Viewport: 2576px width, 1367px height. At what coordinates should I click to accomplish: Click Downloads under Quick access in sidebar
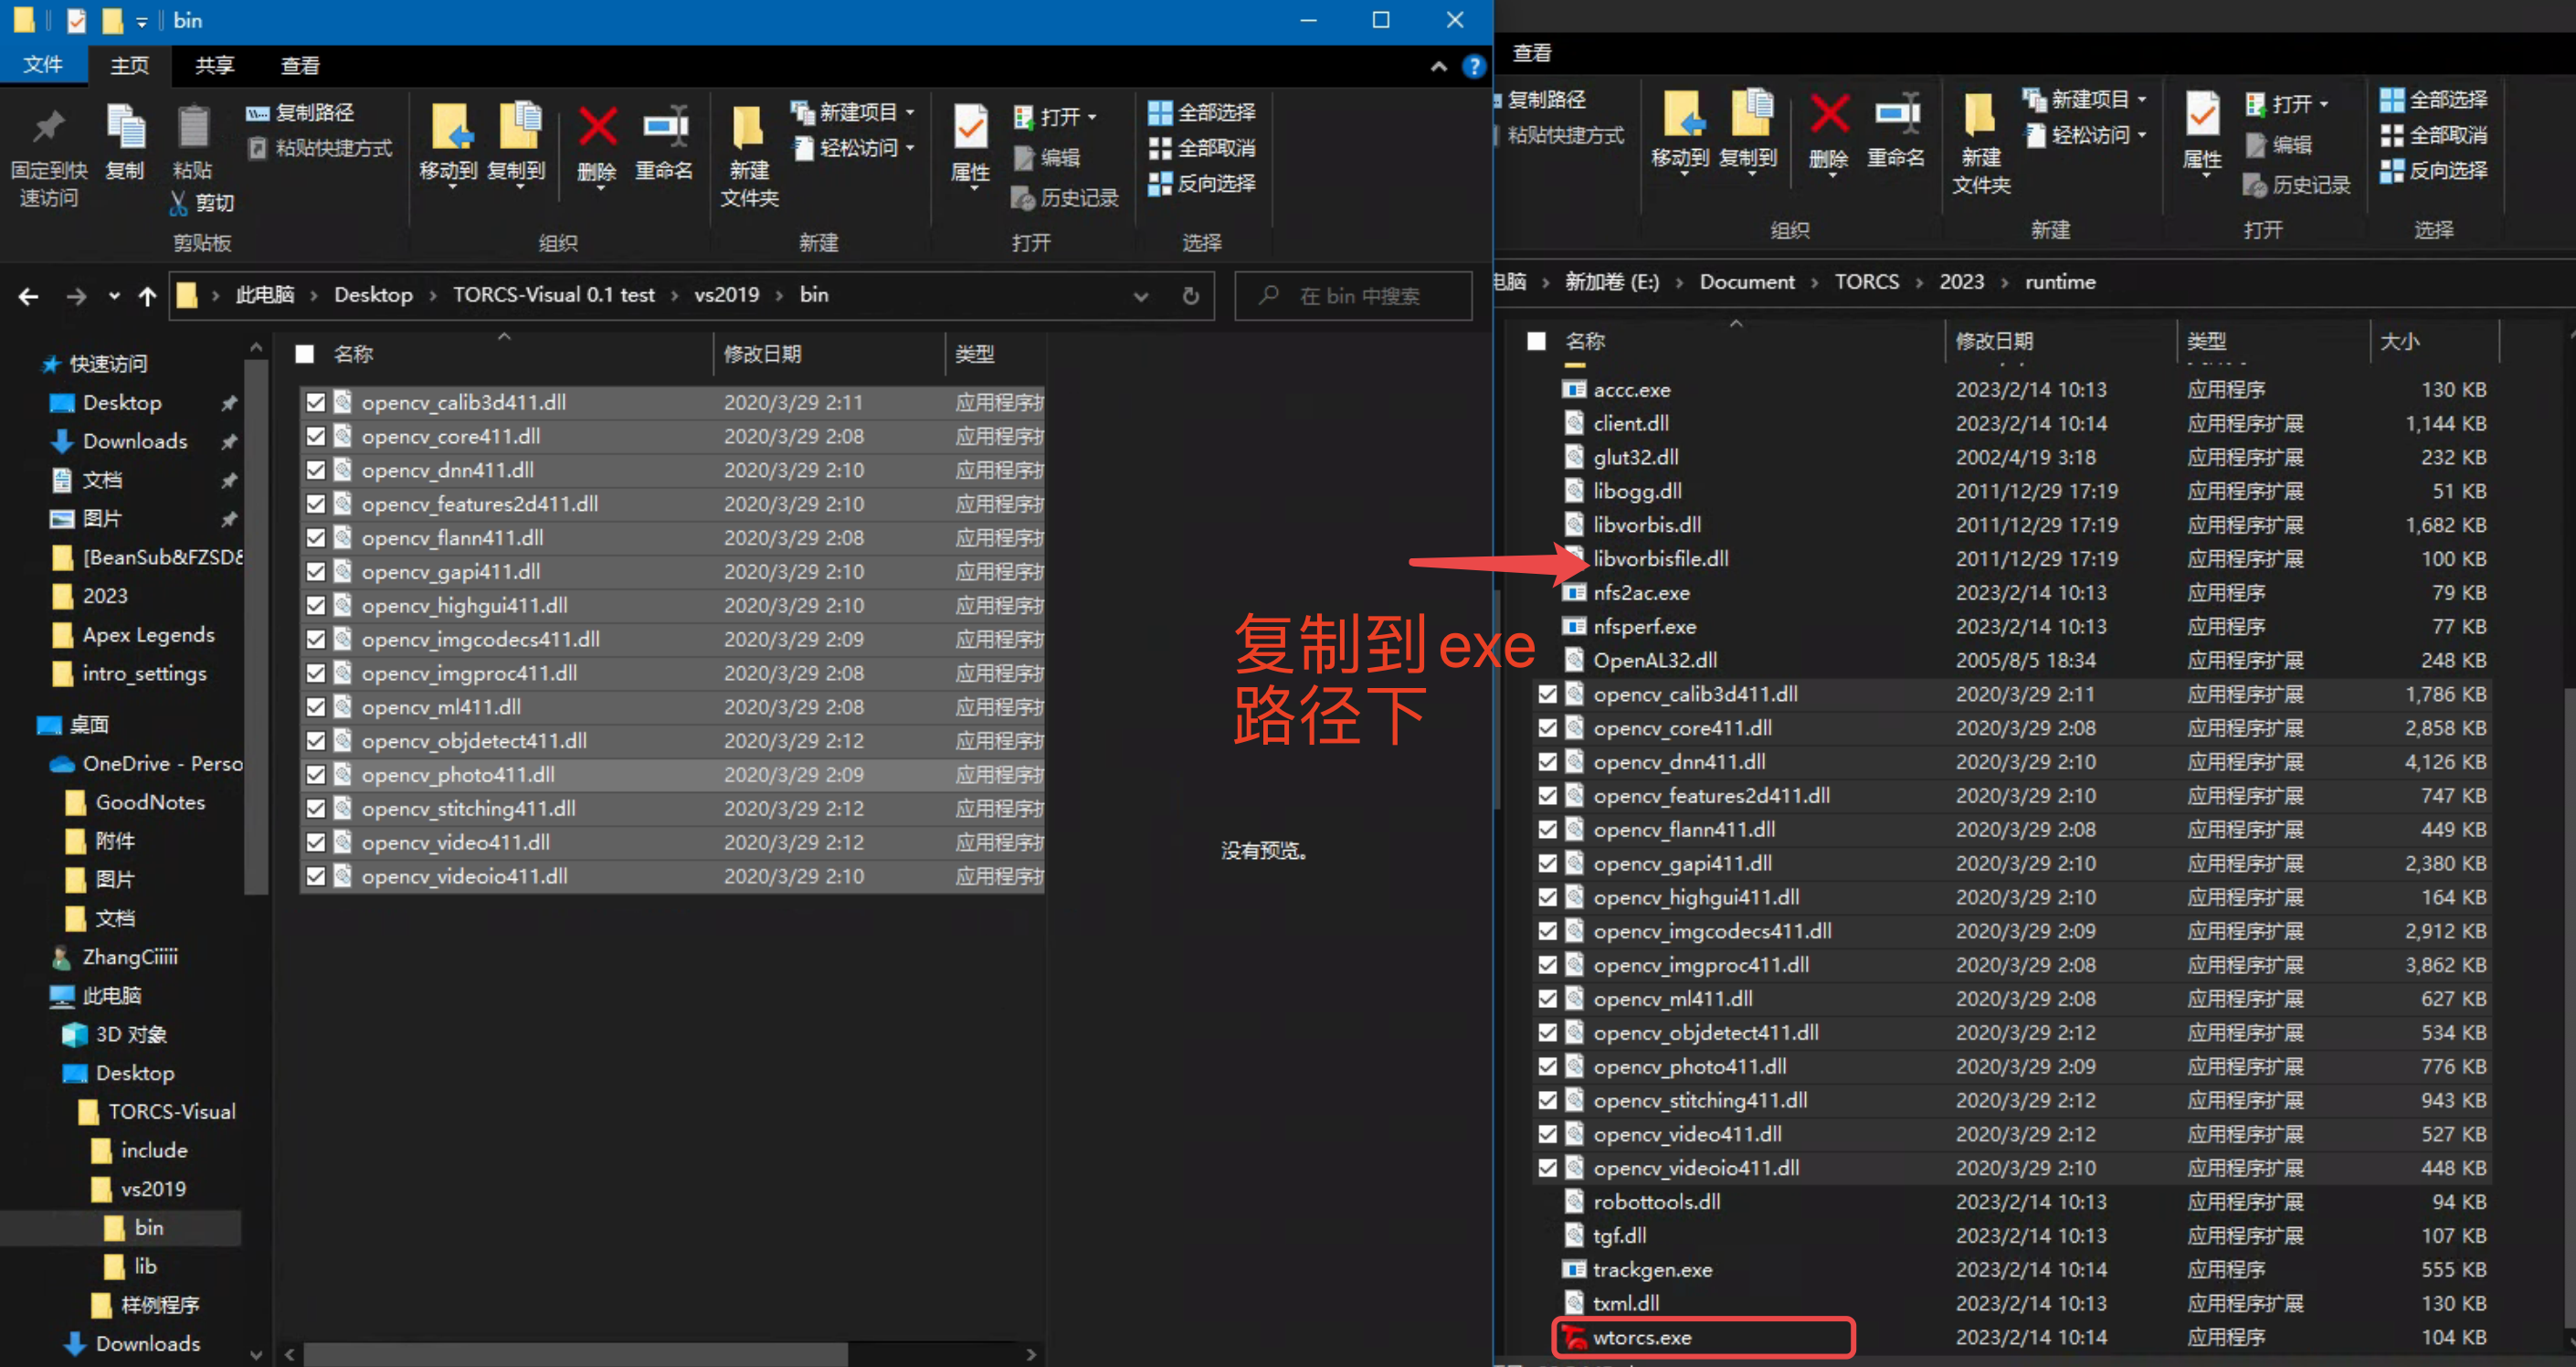[x=135, y=441]
